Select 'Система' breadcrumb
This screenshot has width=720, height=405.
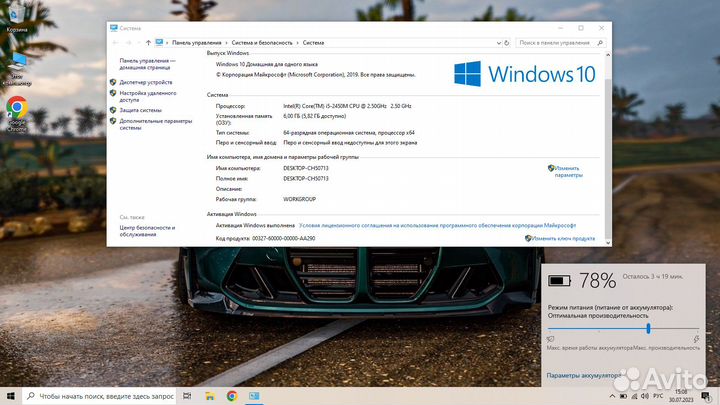click(313, 43)
